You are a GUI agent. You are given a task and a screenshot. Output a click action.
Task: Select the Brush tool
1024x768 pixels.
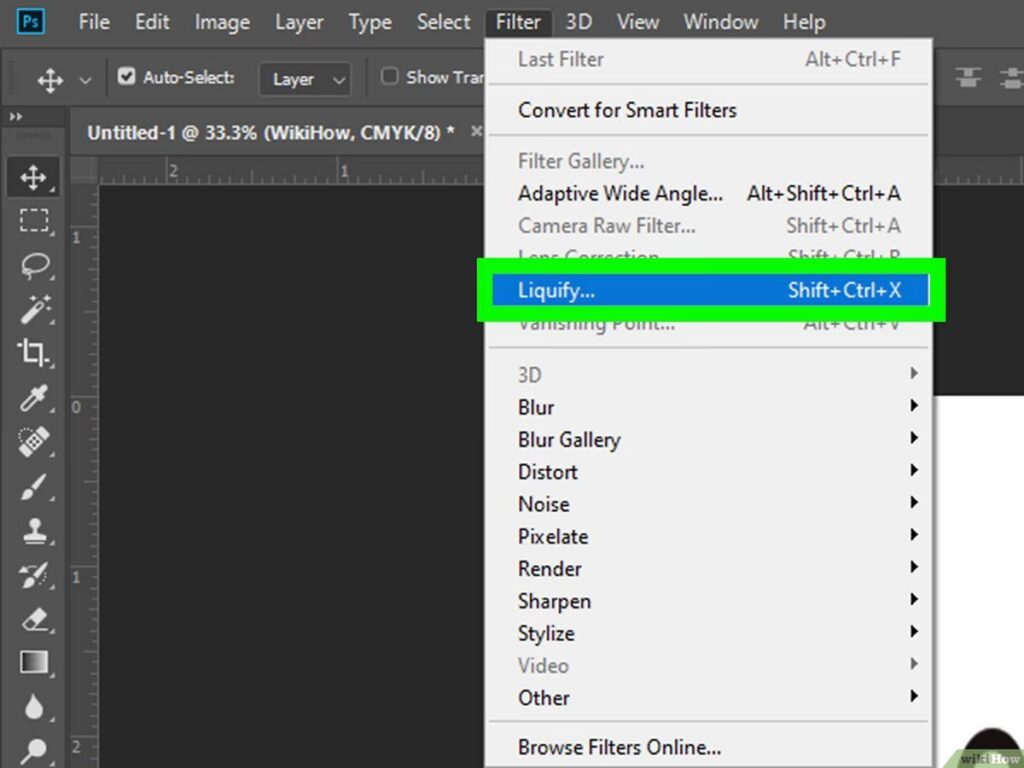(x=34, y=486)
